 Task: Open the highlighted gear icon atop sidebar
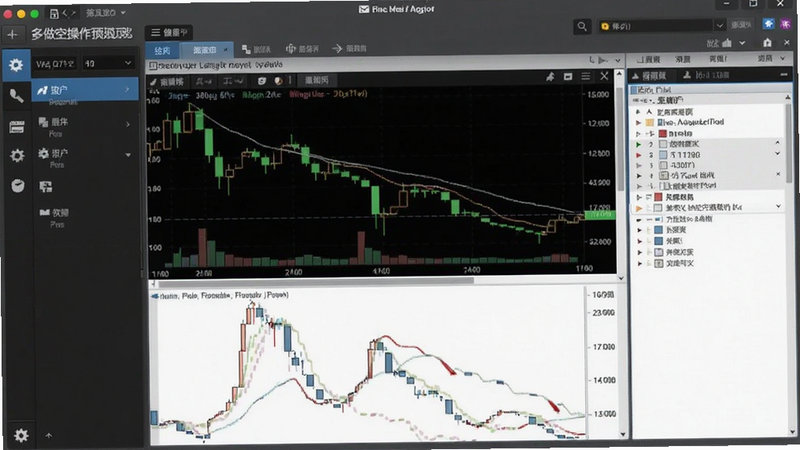[16, 65]
